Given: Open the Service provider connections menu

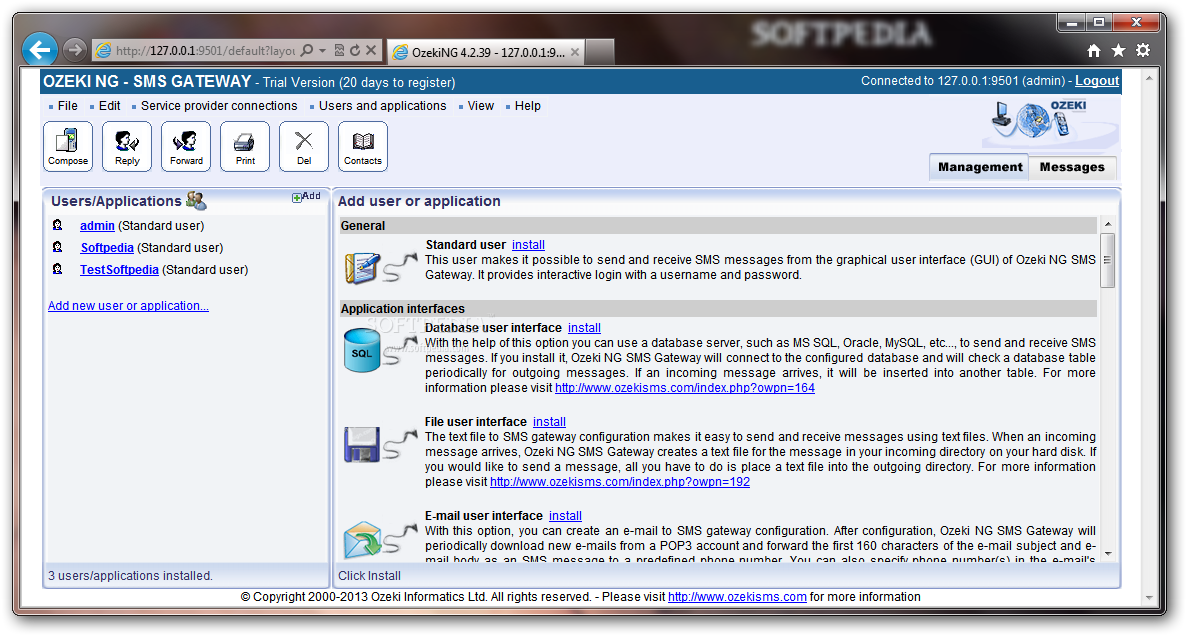Looking at the screenshot, I should point(219,106).
